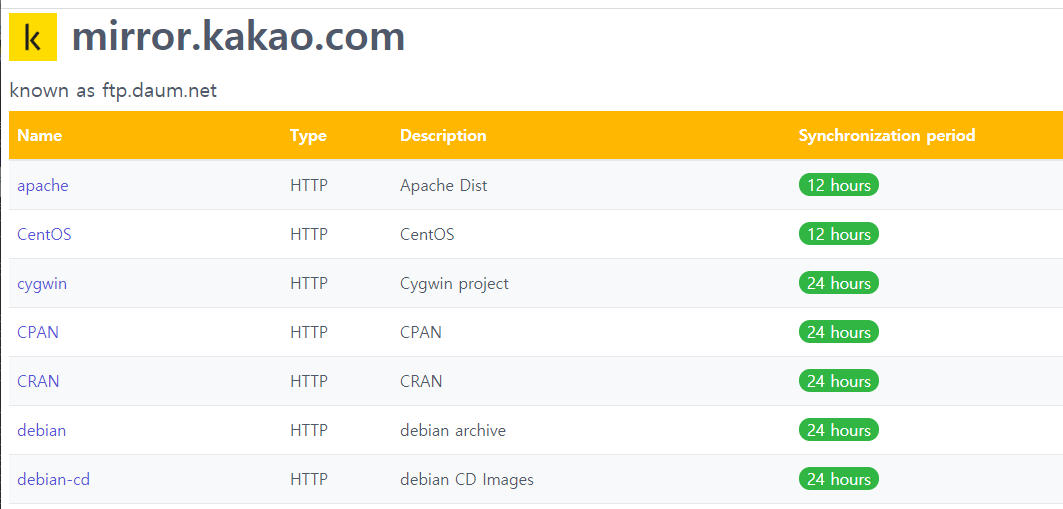The image size is (1063, 509).
Task: Click the Type column header
Action: tap(308, 136)
